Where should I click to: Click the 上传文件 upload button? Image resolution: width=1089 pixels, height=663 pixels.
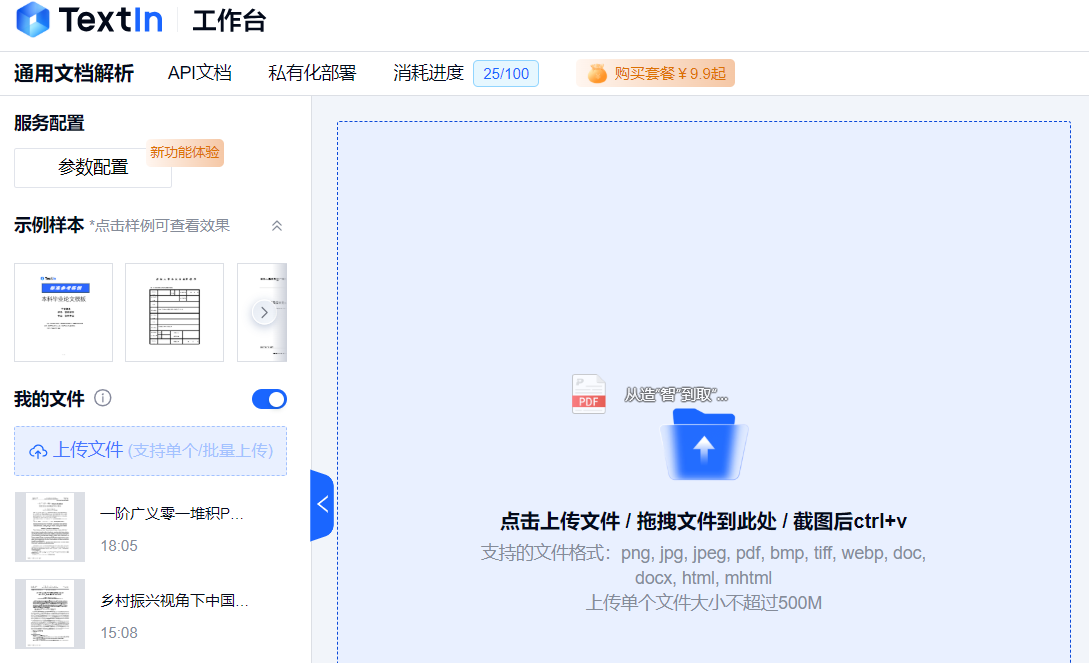tap(150, 451)
